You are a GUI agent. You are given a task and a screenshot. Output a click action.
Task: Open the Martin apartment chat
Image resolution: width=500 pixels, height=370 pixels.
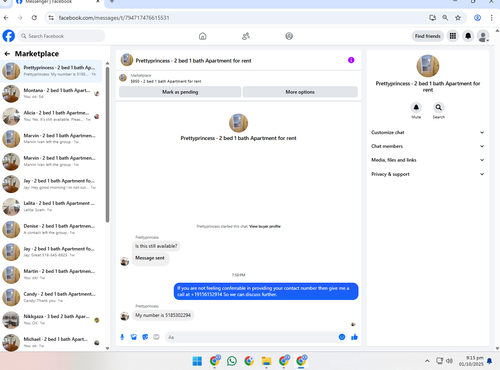click(51, 274)
